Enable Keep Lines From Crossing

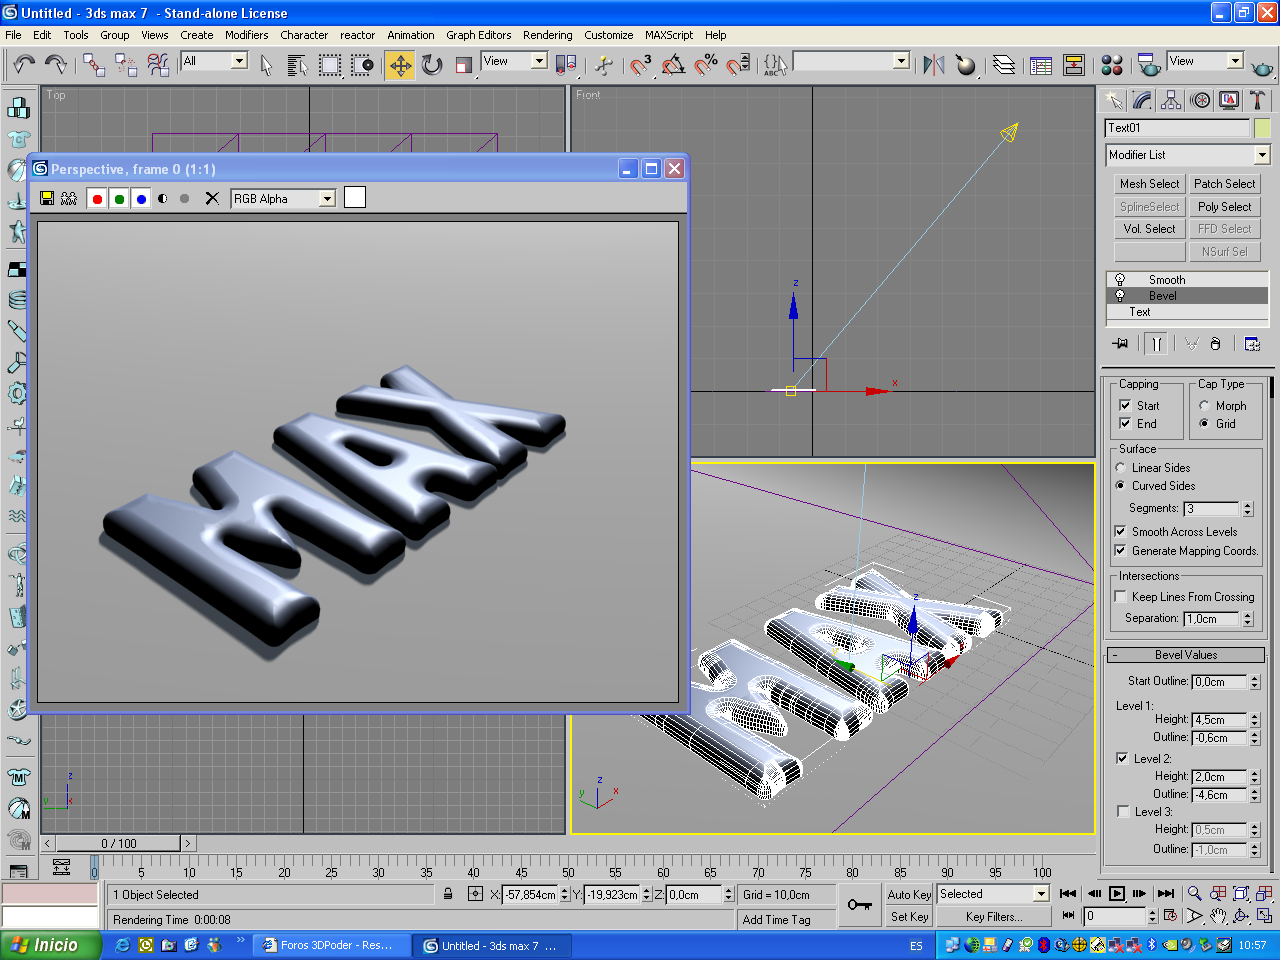(1121, 597)
